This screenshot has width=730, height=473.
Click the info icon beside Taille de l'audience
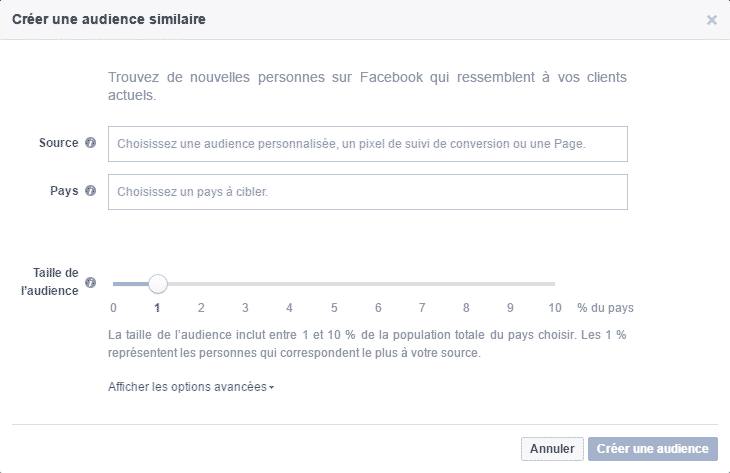[x=91, y=283]
